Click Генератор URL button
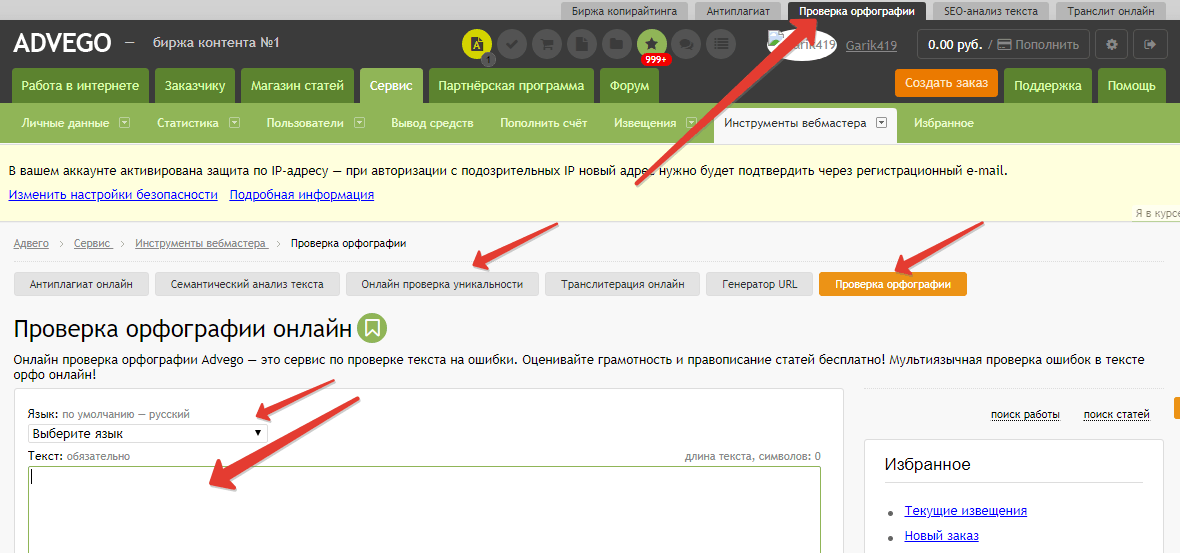 759,284
